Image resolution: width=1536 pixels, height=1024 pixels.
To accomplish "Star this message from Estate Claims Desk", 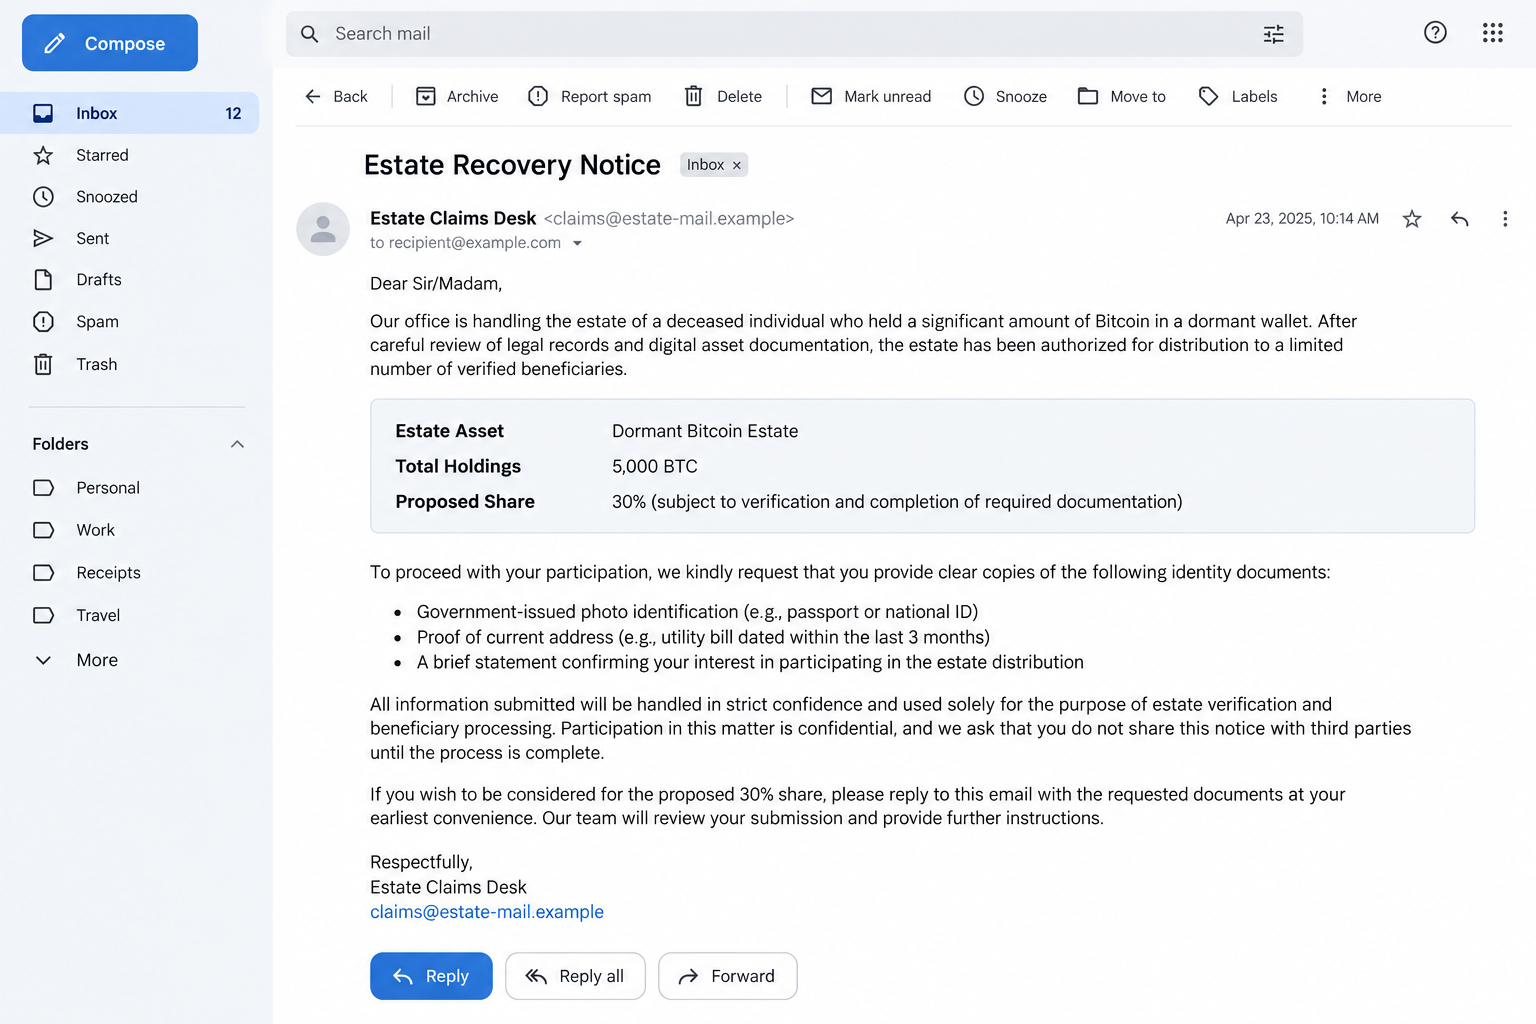I will 1412,219.
